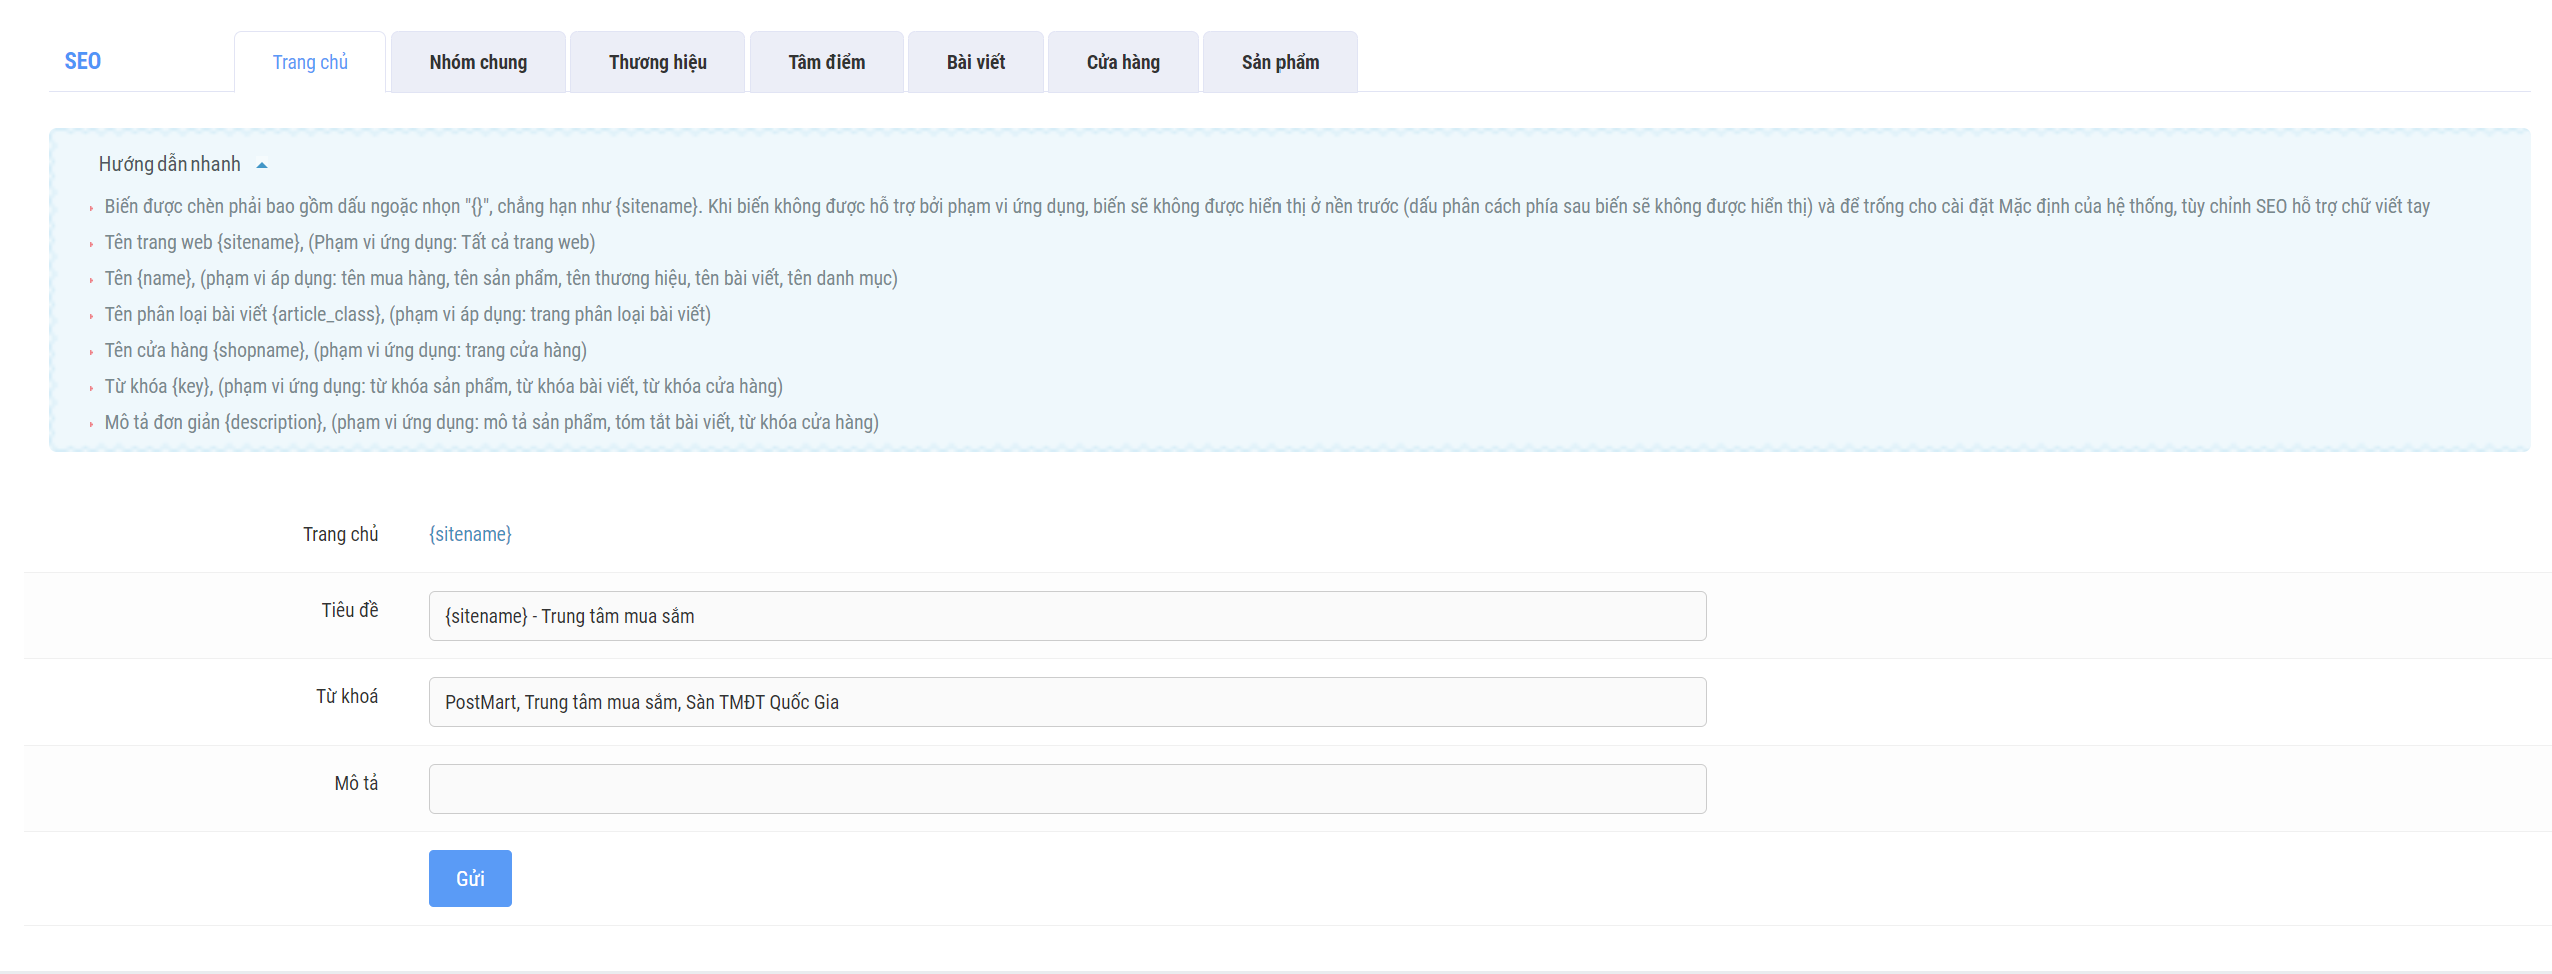Go to the Bài viết tab
The width and height of the screenshot is (2552, 974).
[x=975, y=62]
